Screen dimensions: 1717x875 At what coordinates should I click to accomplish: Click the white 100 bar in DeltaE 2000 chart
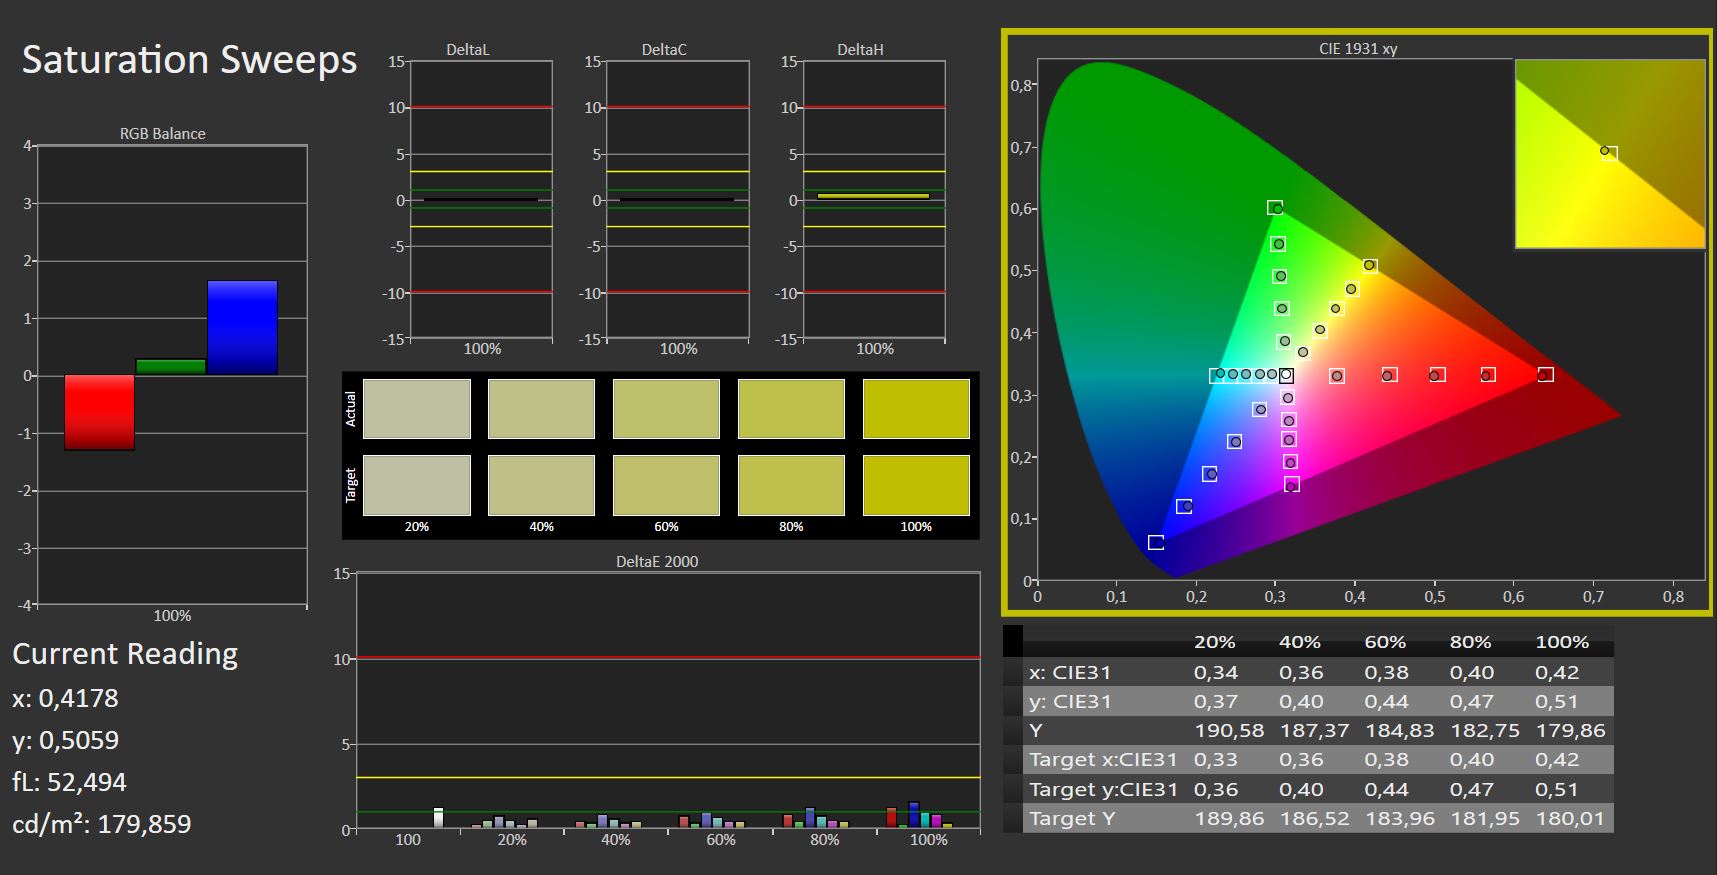pos(438,818)
